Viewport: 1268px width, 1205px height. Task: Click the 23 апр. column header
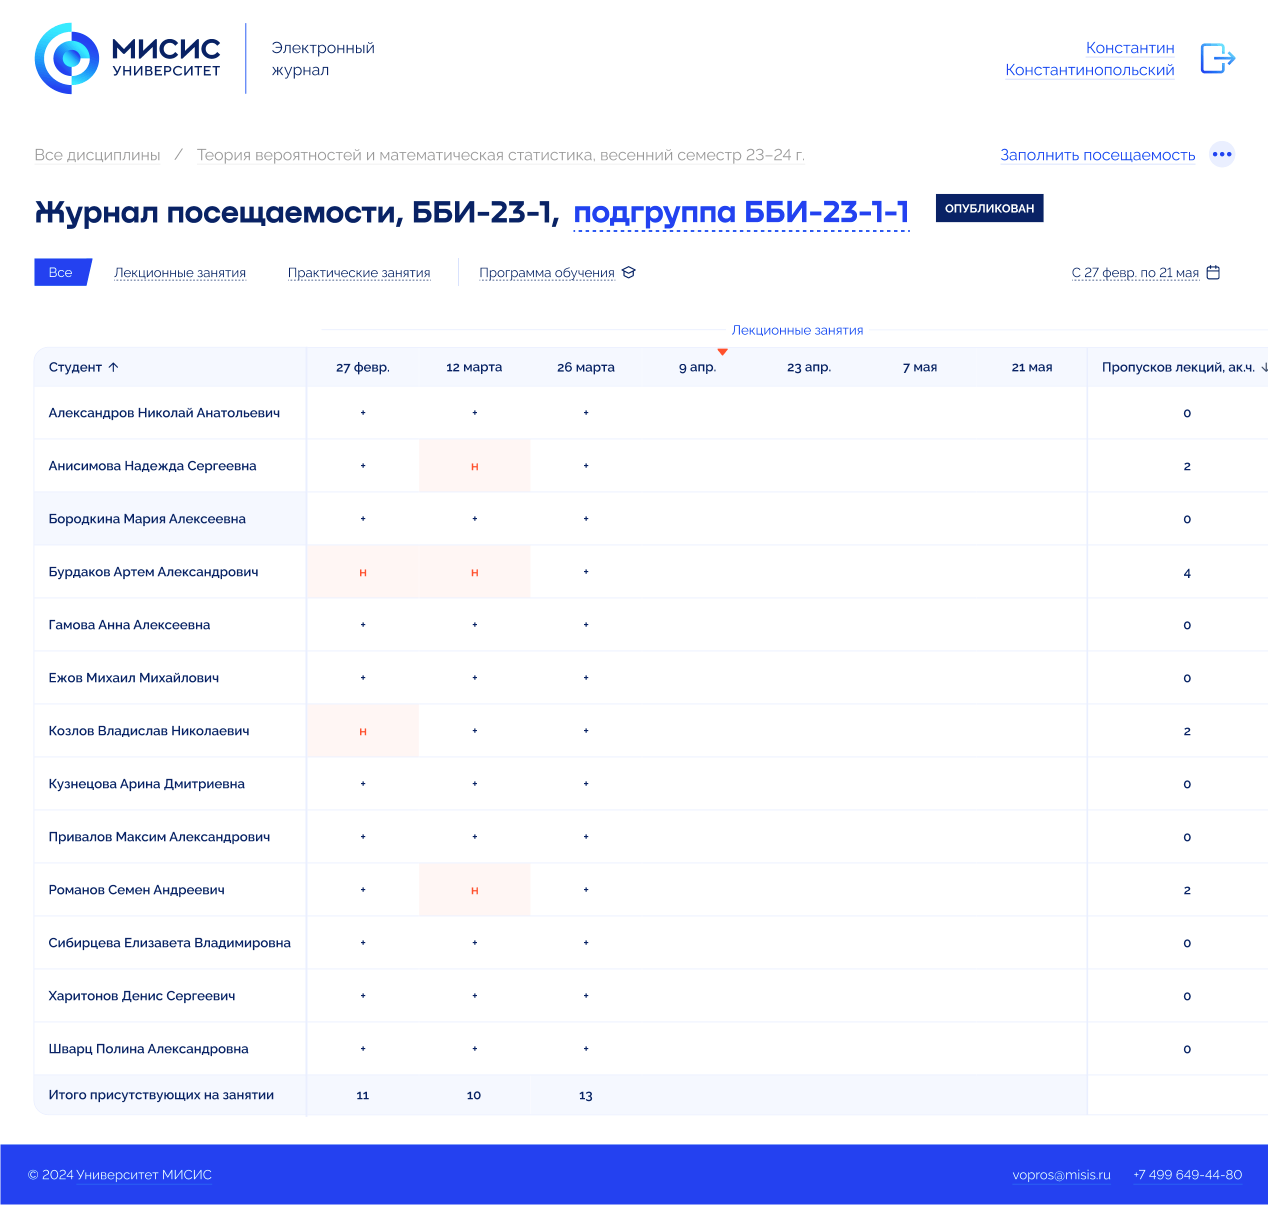coord(809,367)
